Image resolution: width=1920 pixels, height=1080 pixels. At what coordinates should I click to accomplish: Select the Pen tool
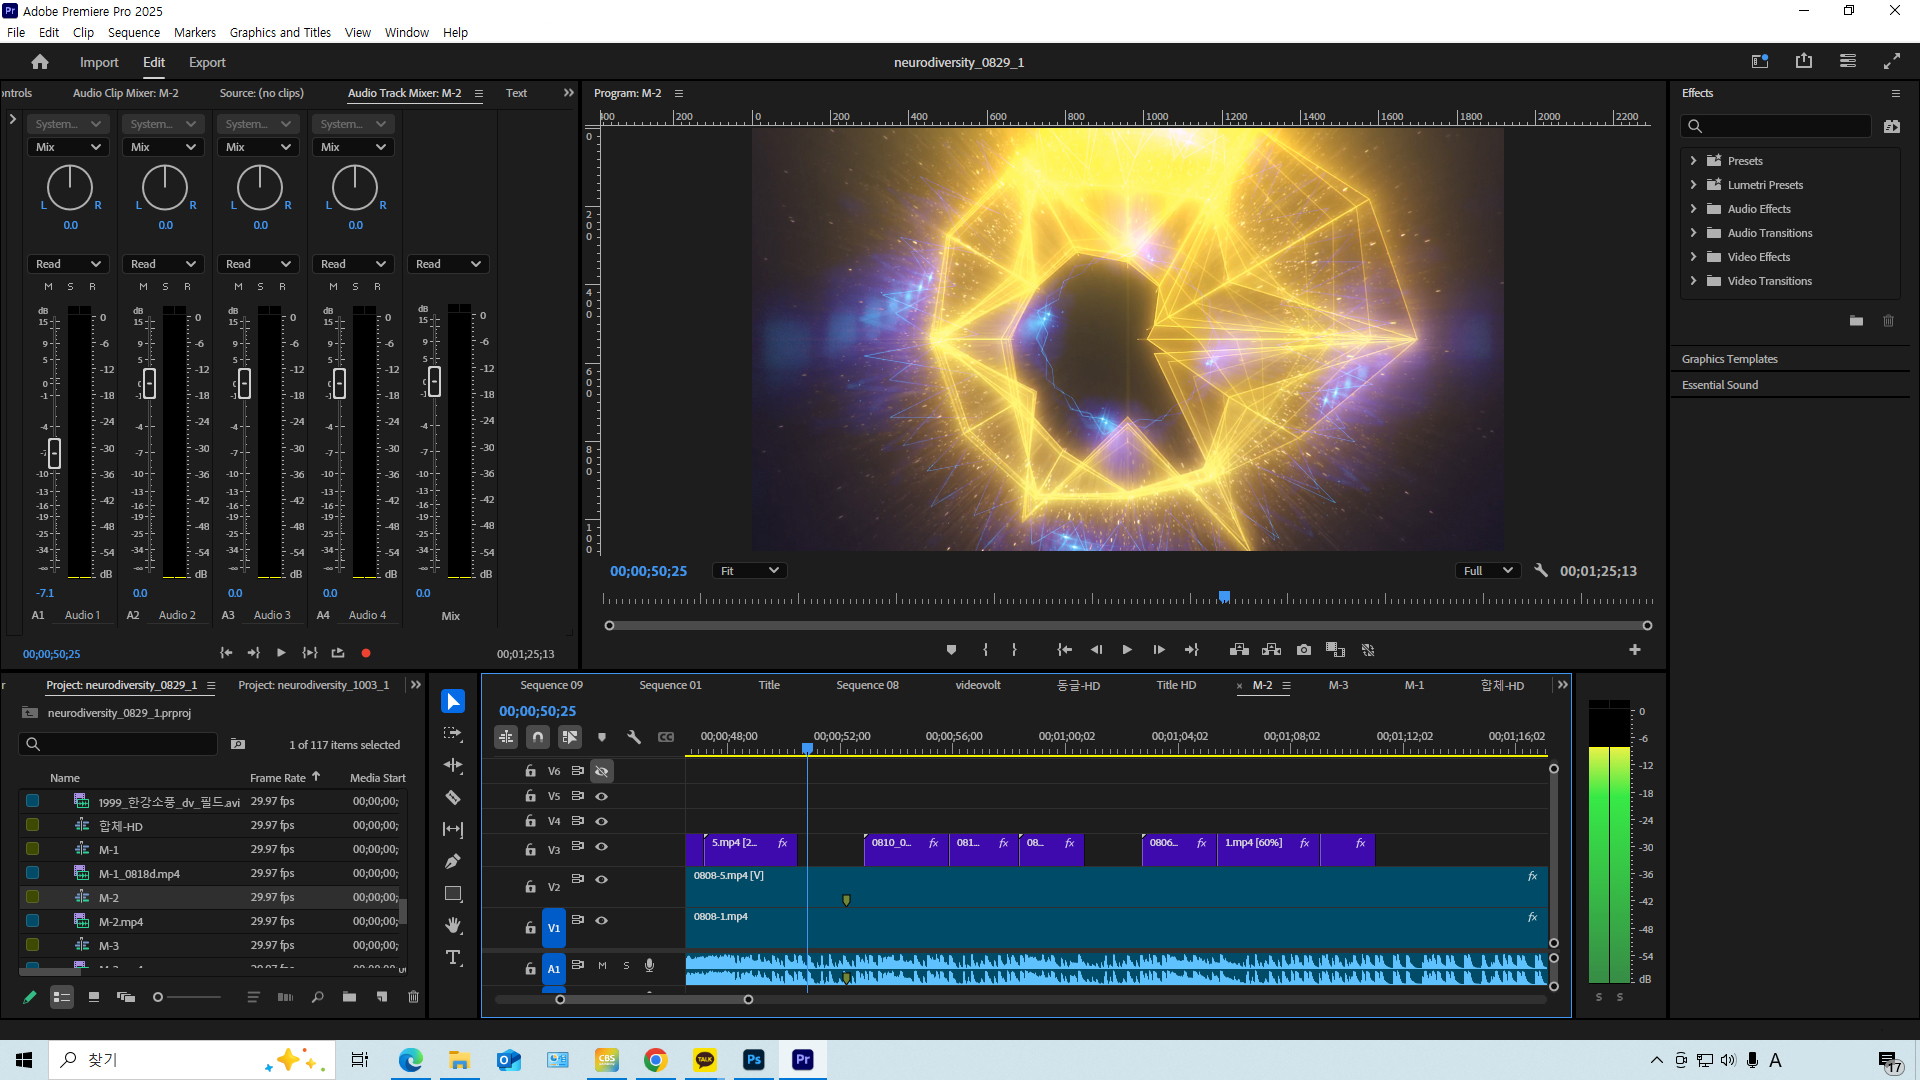(453, 861)
